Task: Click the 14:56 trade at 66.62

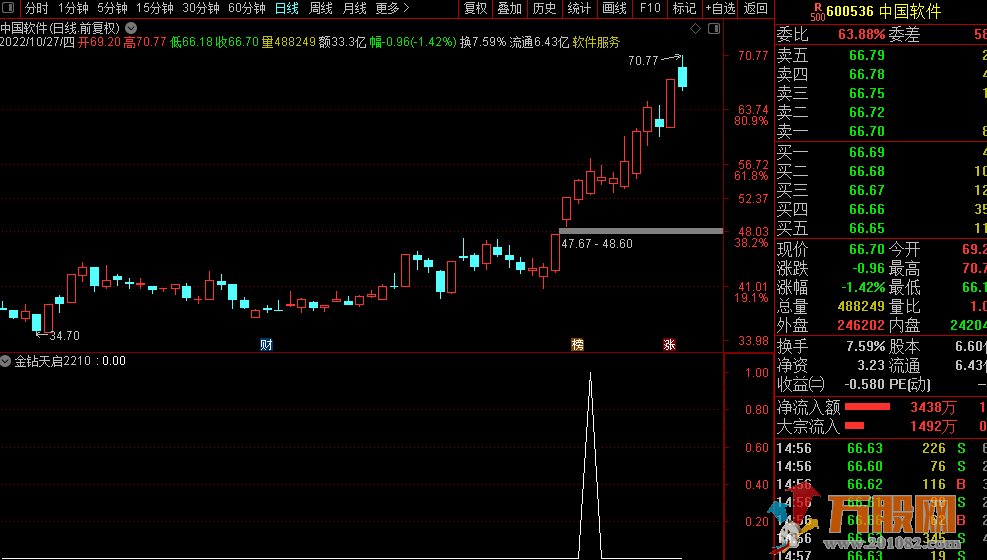Action: tap(881, 484)
